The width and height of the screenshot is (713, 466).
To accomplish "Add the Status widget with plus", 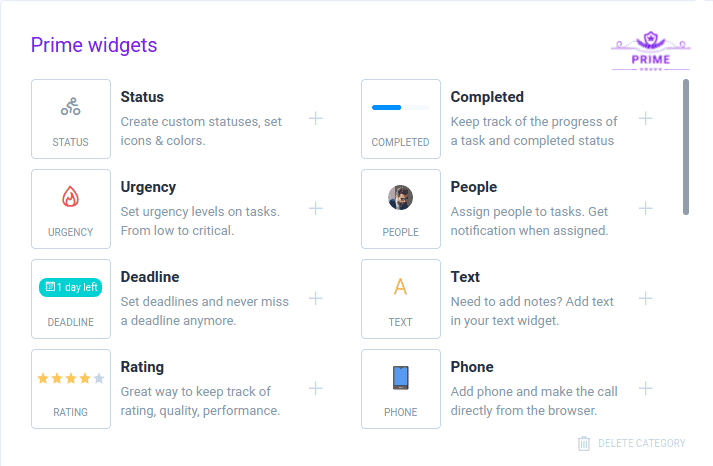I will coord(316,118).
